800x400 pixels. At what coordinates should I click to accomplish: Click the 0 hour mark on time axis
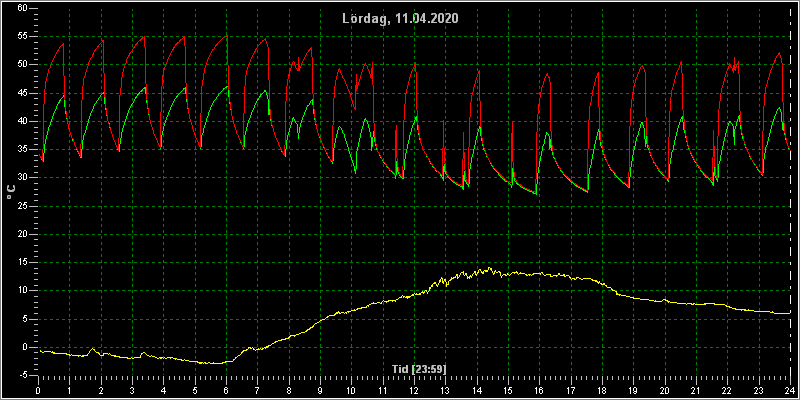(x=38, y=391)
